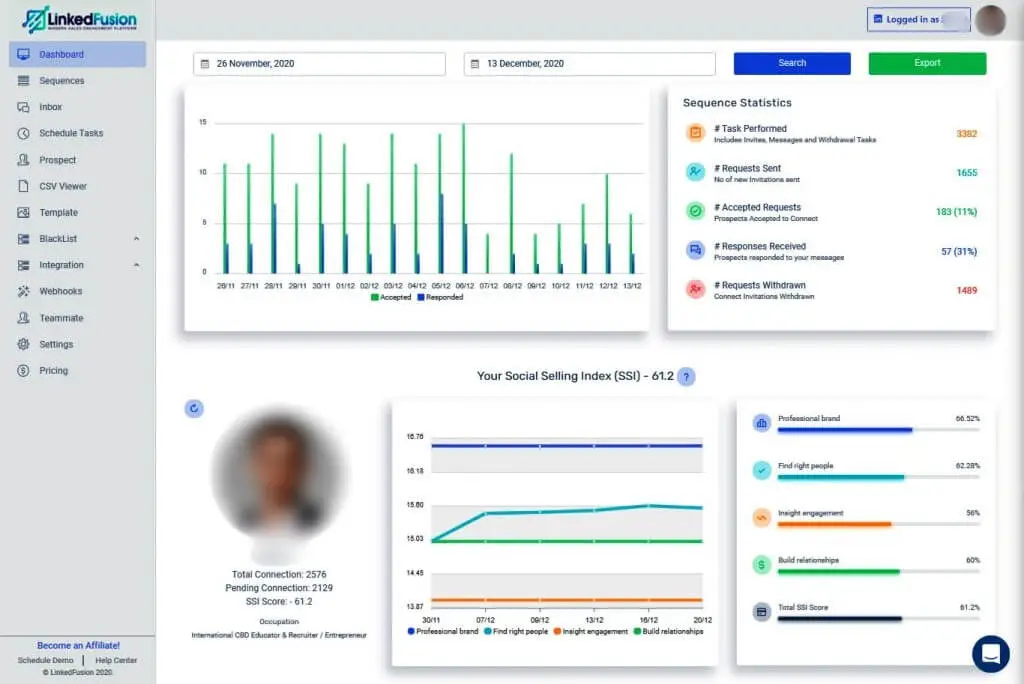Click the blurred profile photo
This screenshot has height=684, width=1024.
tap(279, 474)
